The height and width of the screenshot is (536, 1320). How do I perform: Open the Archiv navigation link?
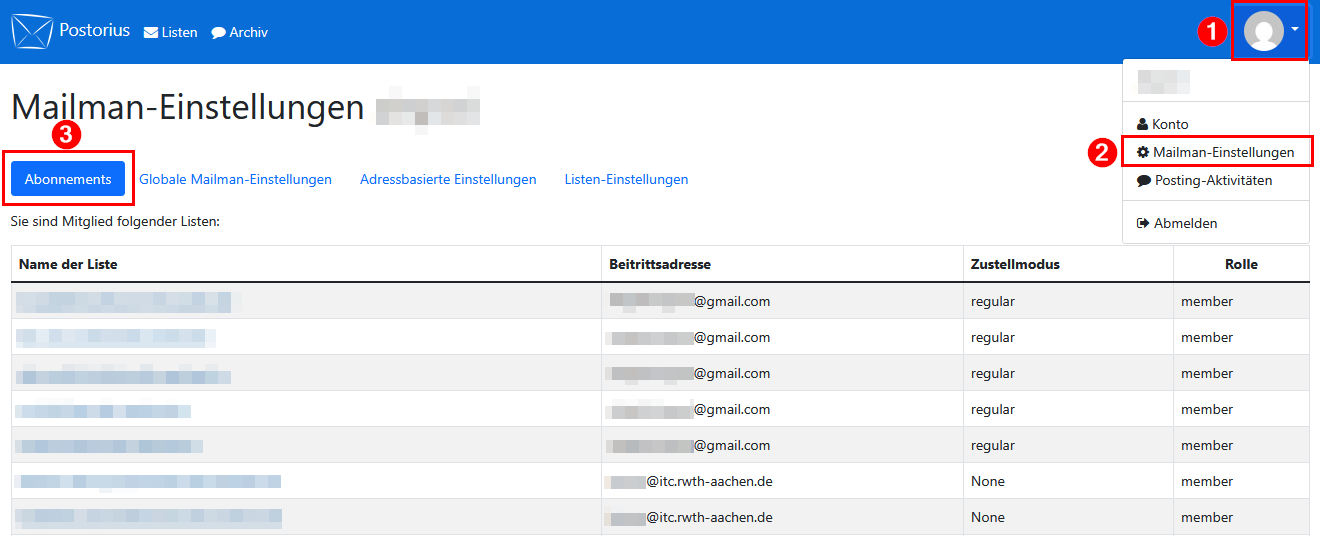(x=240, y=32)
